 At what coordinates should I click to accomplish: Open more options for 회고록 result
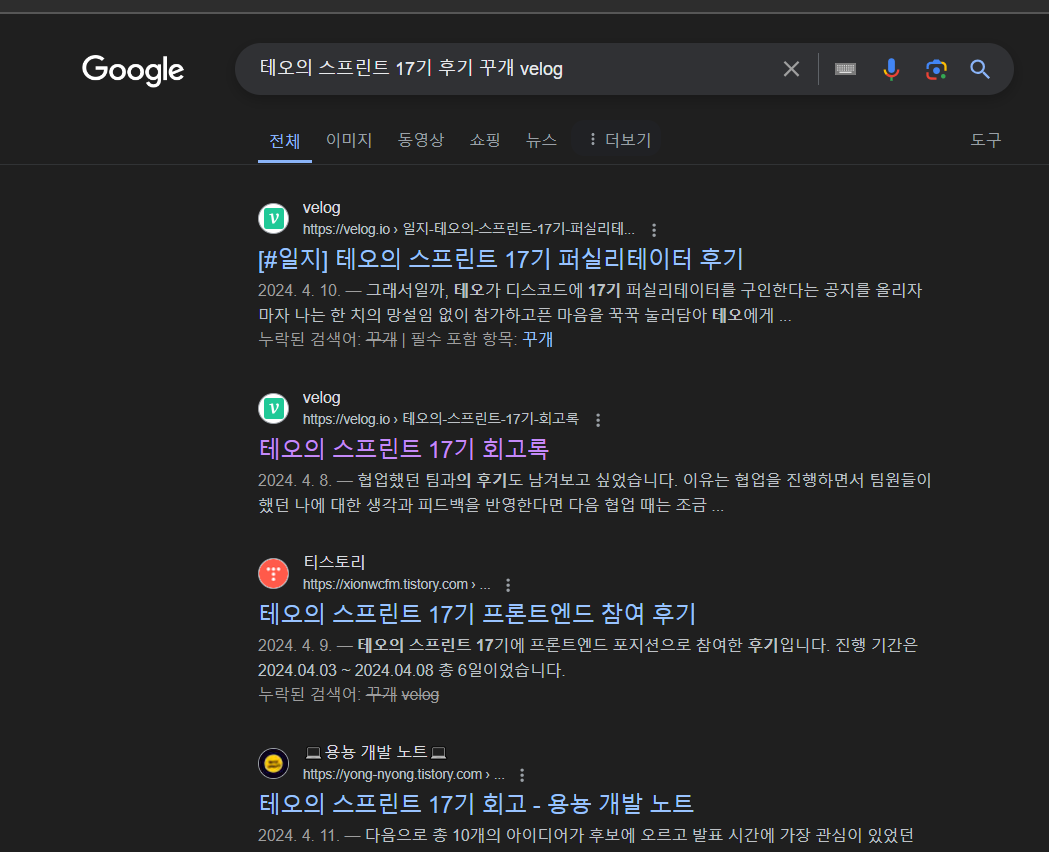coord(598,420)
